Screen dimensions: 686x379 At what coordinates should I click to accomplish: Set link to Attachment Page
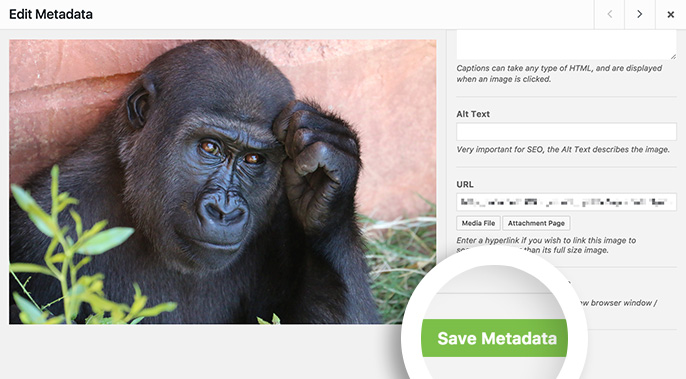click(536, 223)
